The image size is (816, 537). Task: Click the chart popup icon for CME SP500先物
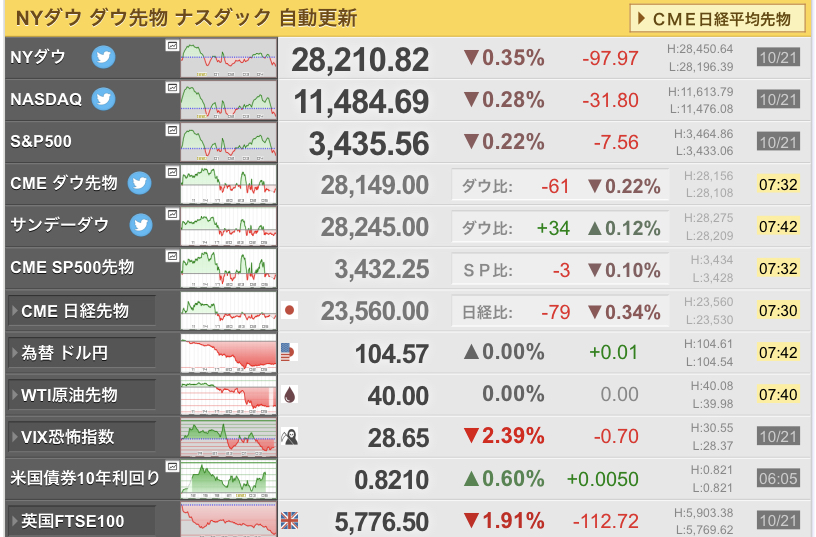click(172, 255)
